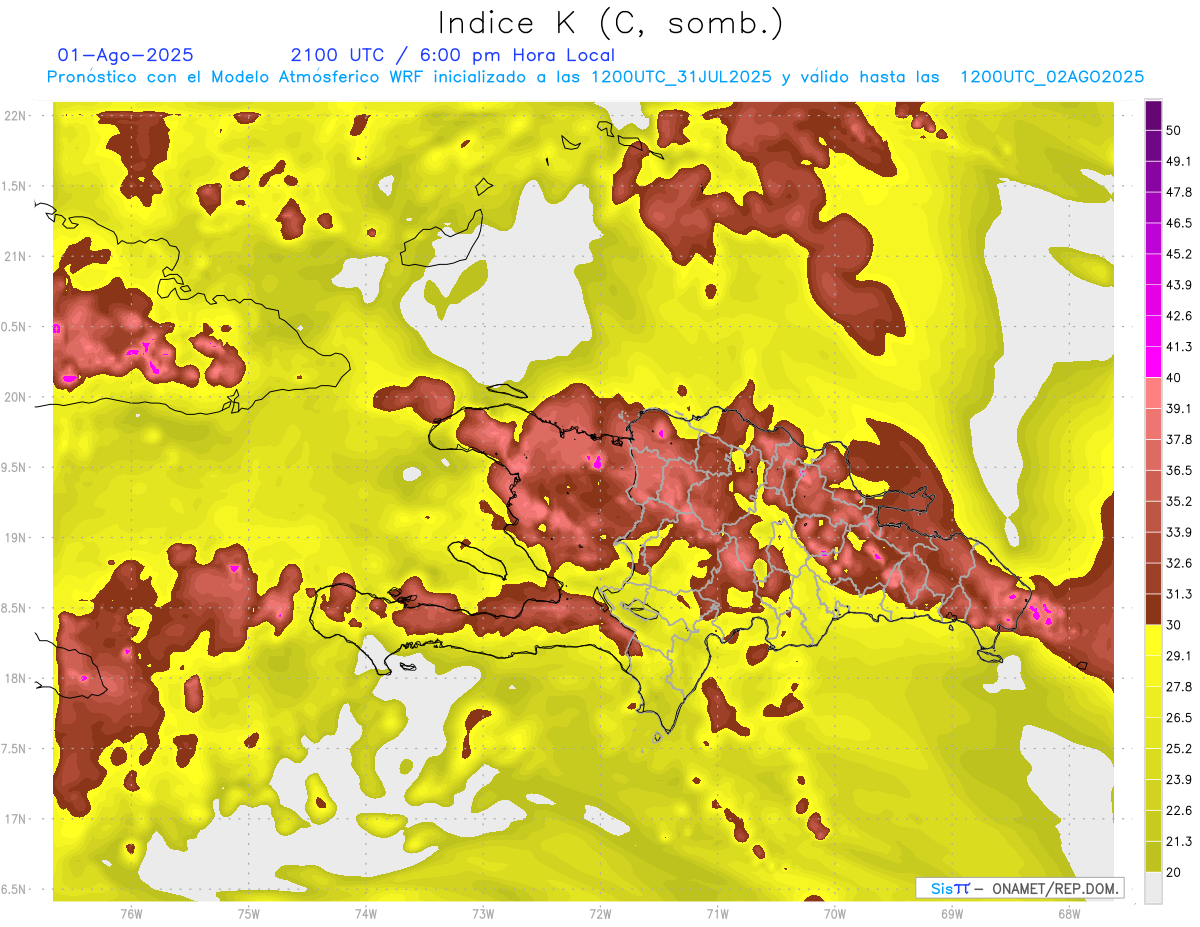Image resolution: width=1200 pixels, height=927 pixels.
Task: Click the colorbar value "29.1"
Action: [1179, 655]
